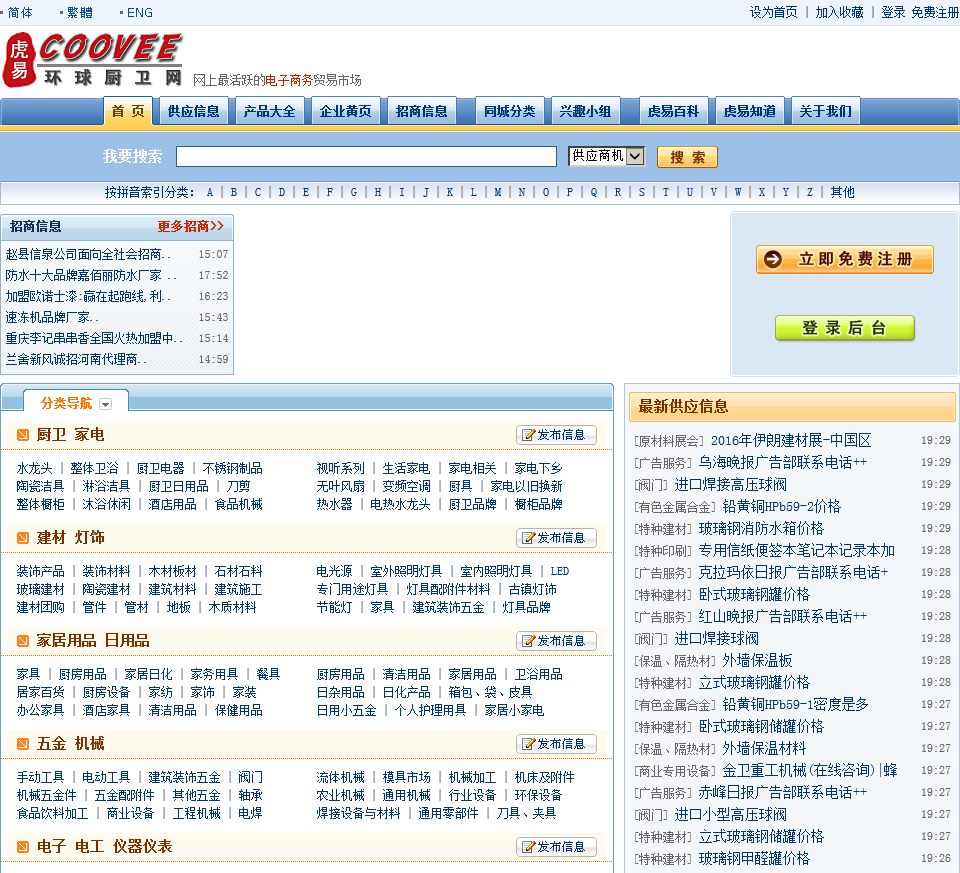Open the 供应信息 tab
This screenshot has height=873, width=960.
point(193,111)
